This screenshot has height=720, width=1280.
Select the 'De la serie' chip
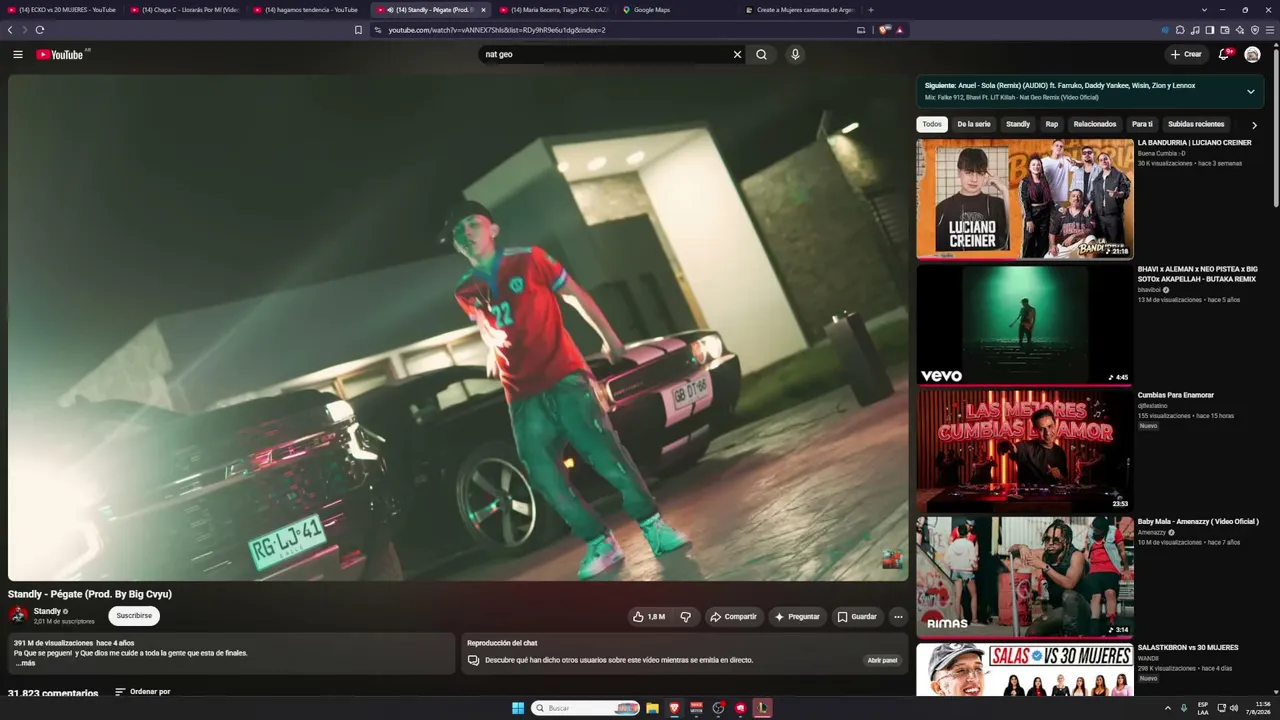click(974, 125)
